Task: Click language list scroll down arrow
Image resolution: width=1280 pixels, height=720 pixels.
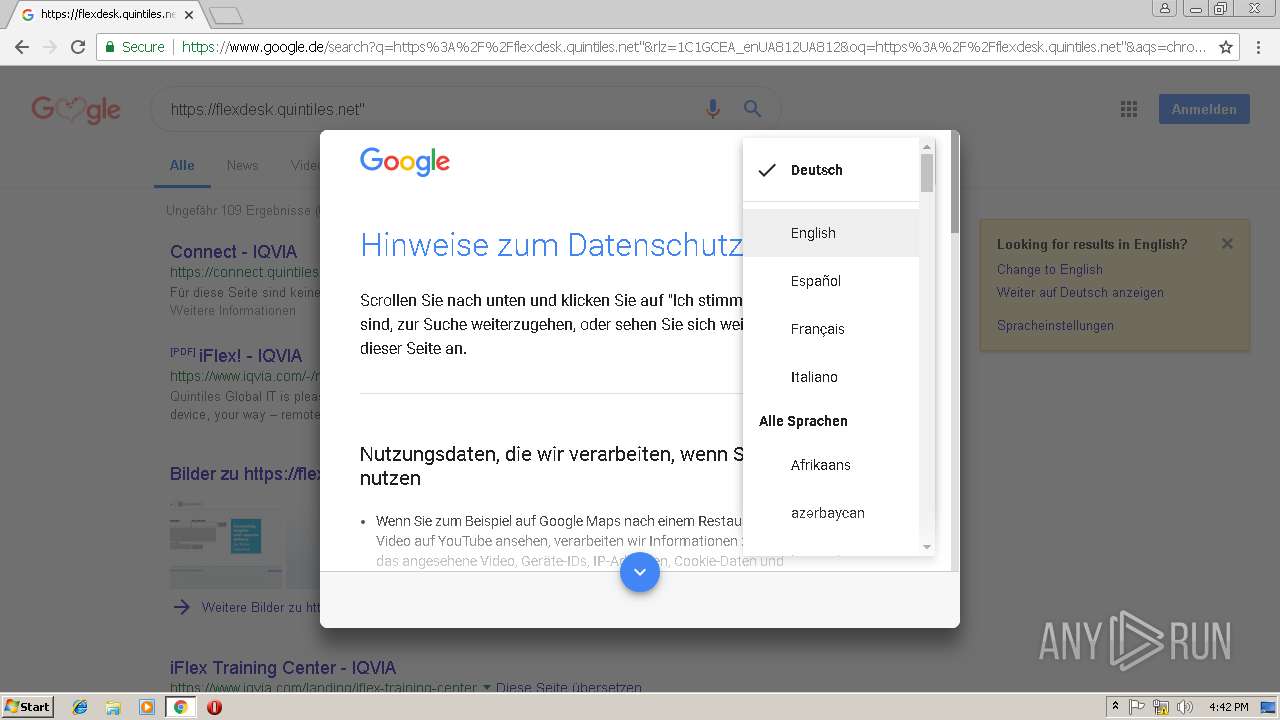Action: 927,547
